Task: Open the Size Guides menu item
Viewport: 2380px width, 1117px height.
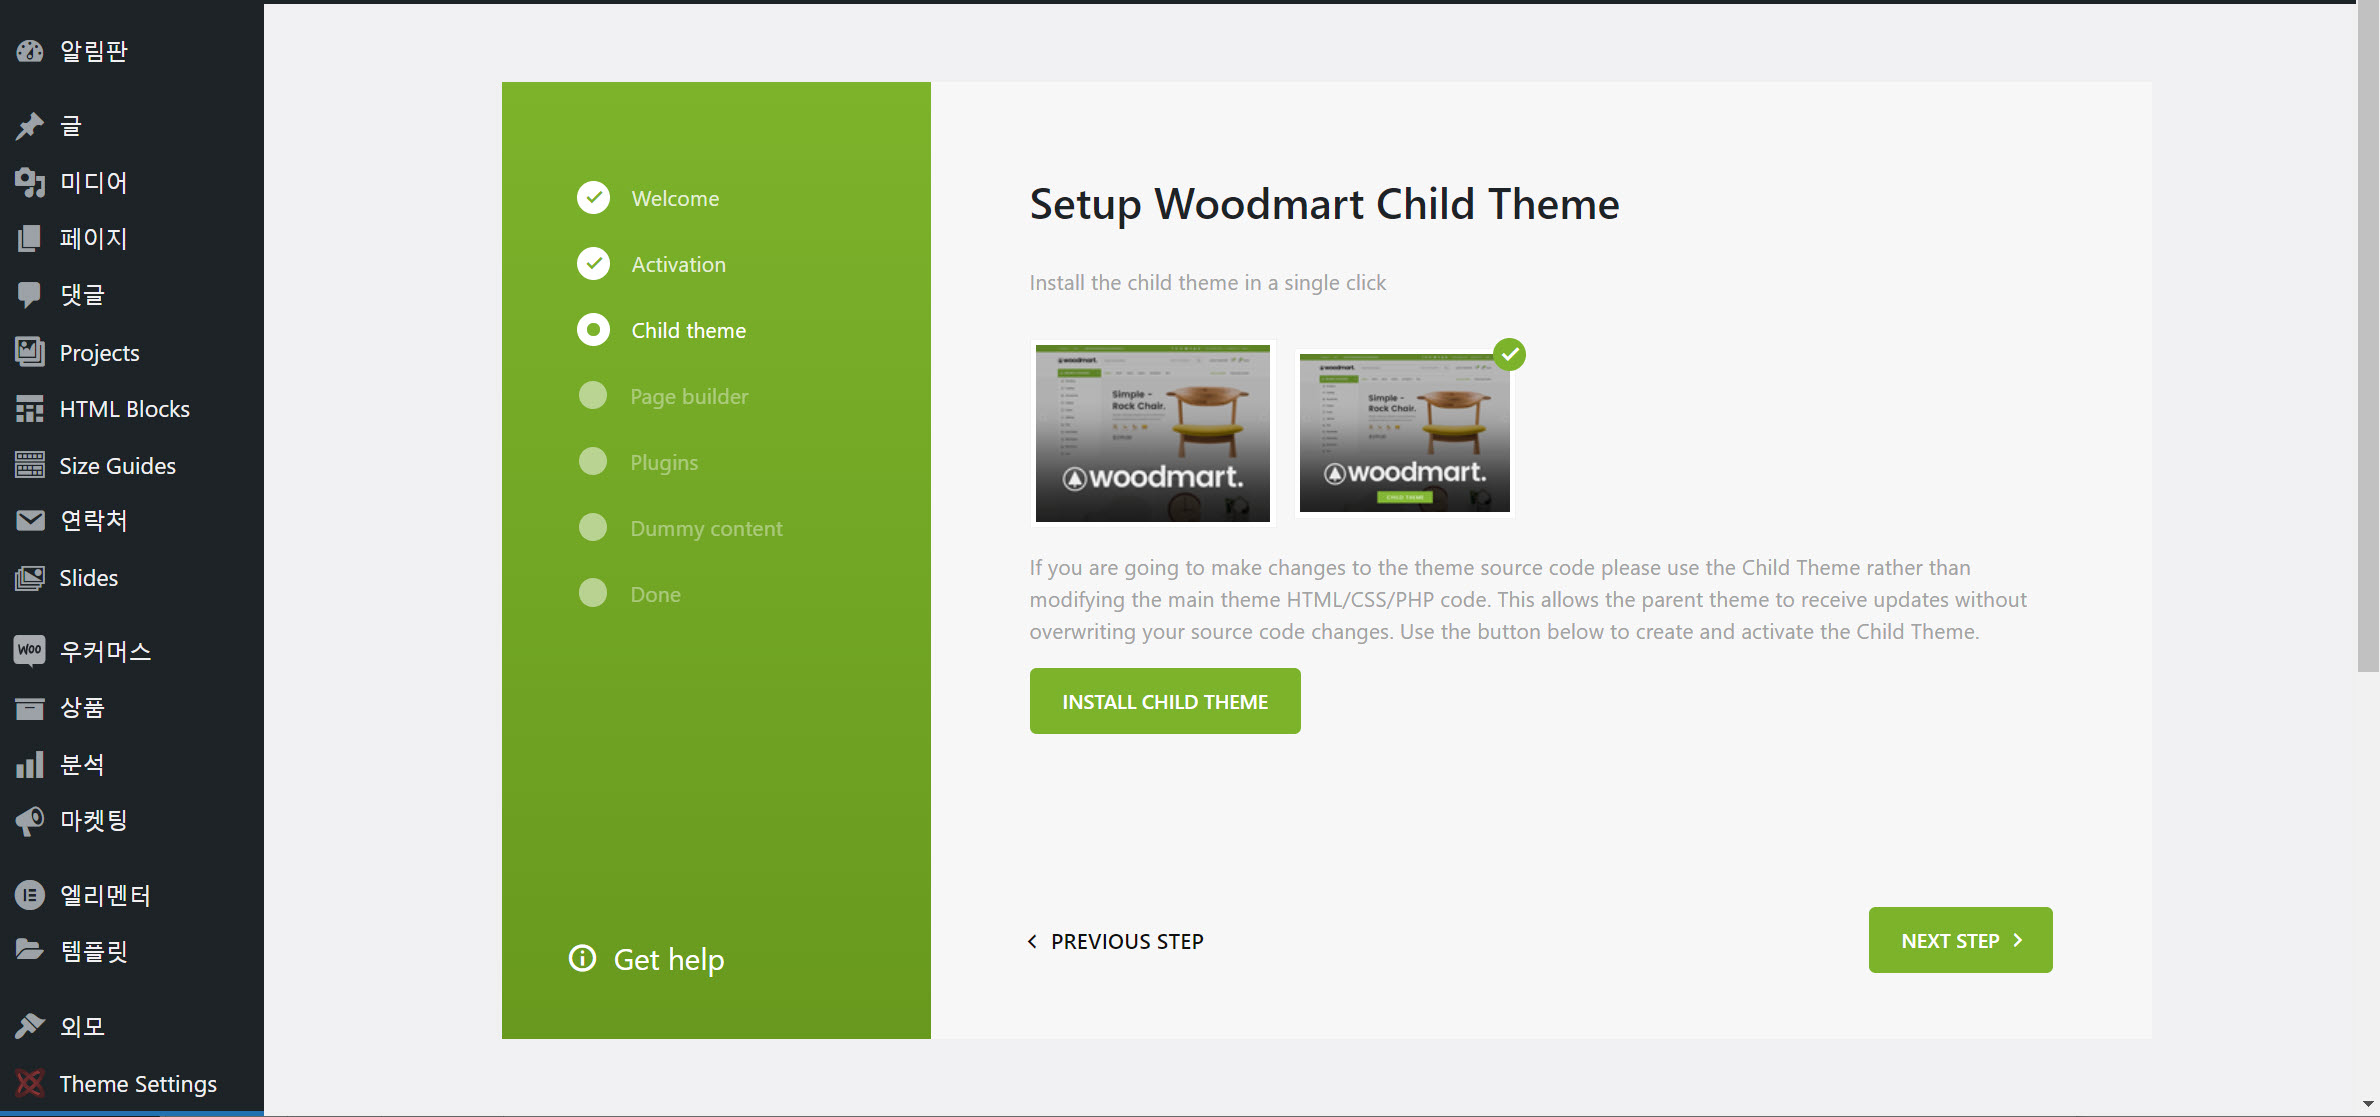Action: click(117, 466)
